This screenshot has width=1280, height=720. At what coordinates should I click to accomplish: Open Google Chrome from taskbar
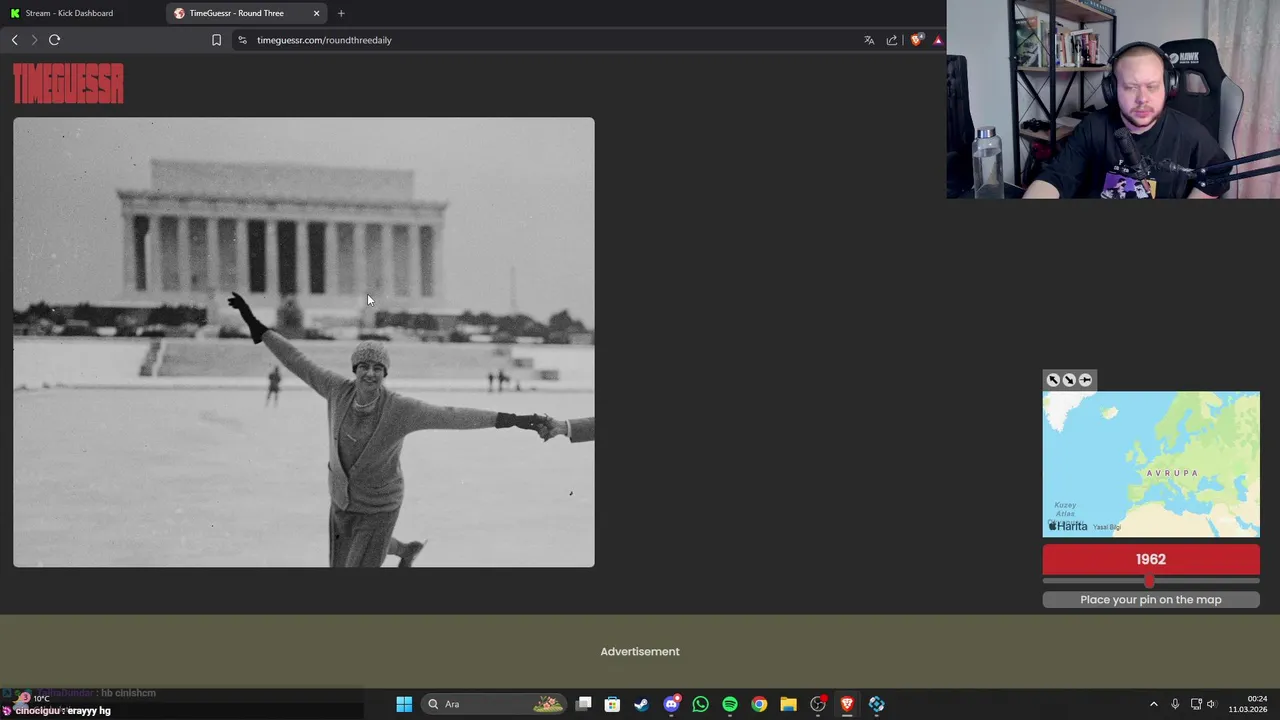tap(759, 704)
